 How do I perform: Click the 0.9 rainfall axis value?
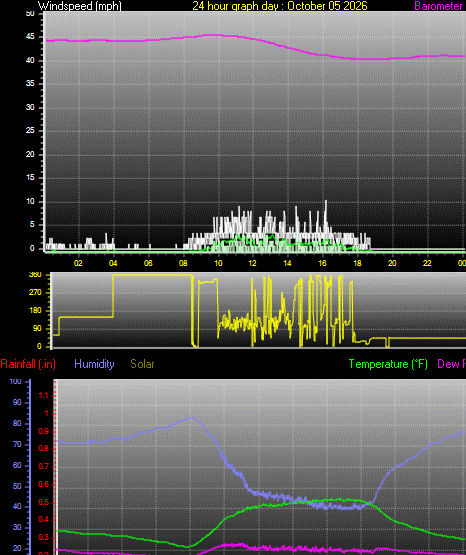(x=44, y=431)
